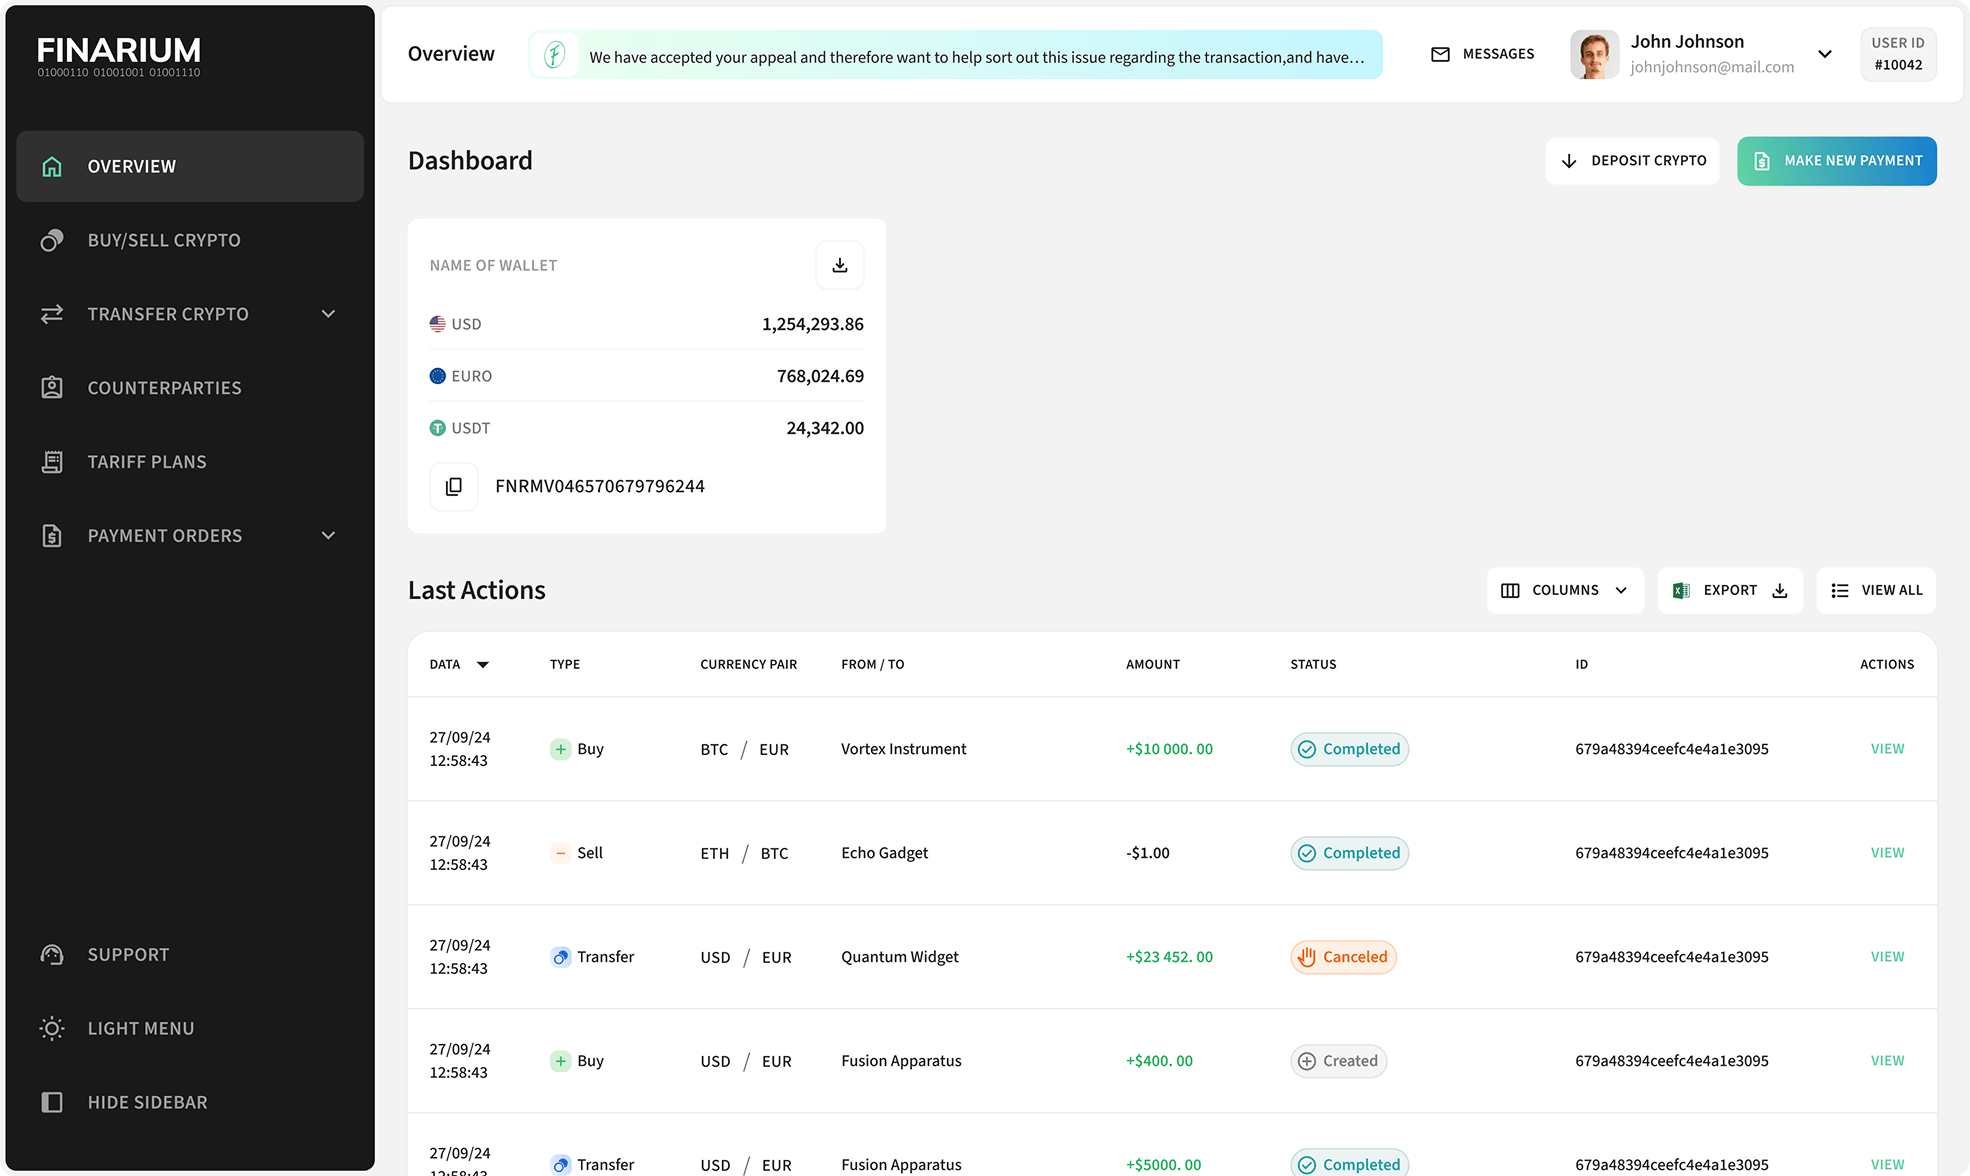This screenshot has height=1176, width=1970.
Task: Click Make New Payment button
Action: coord(1836,161)
